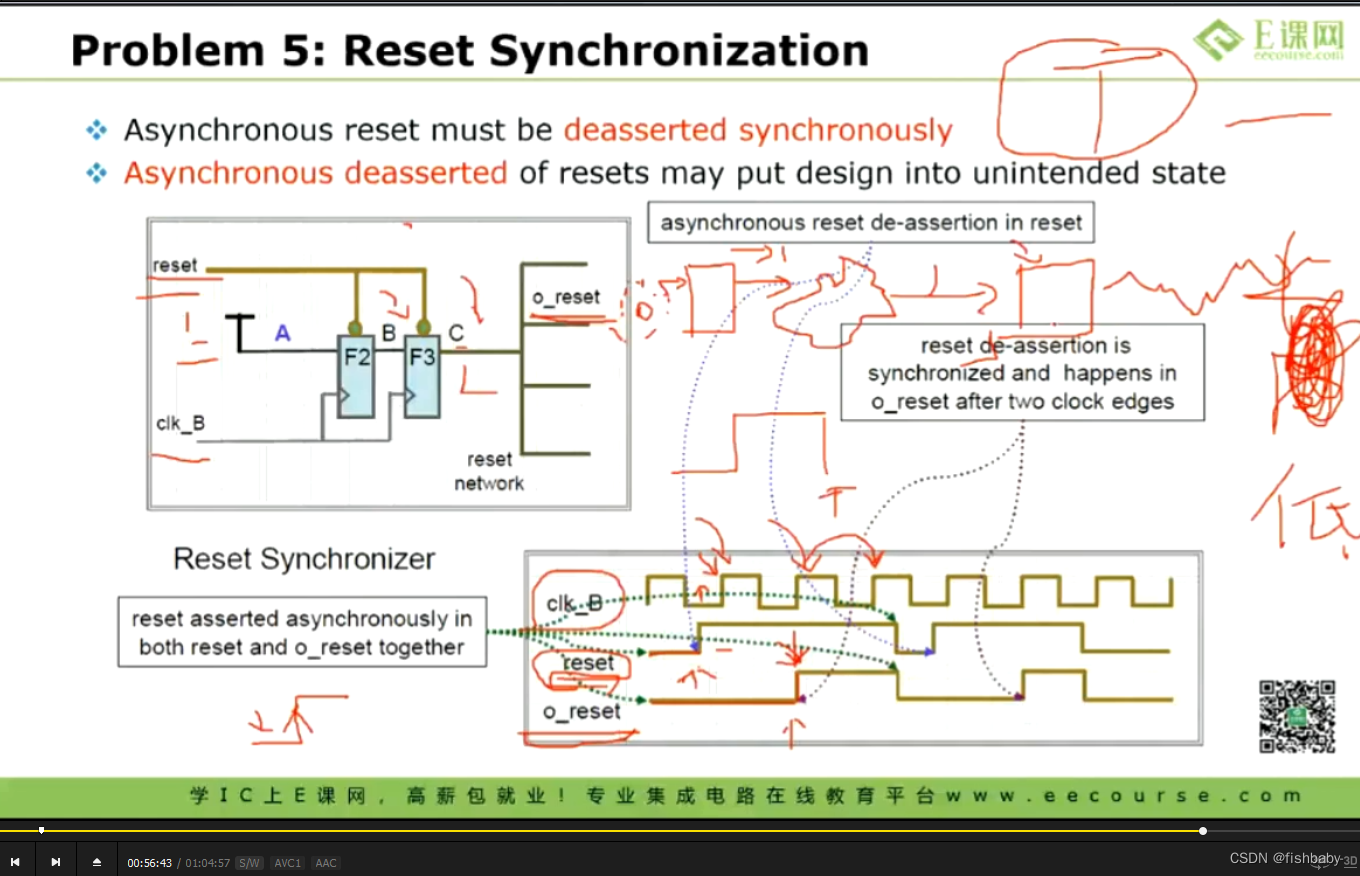Click the eject/open file button
The image size is (1360, 876).
[x=97, y=861]
